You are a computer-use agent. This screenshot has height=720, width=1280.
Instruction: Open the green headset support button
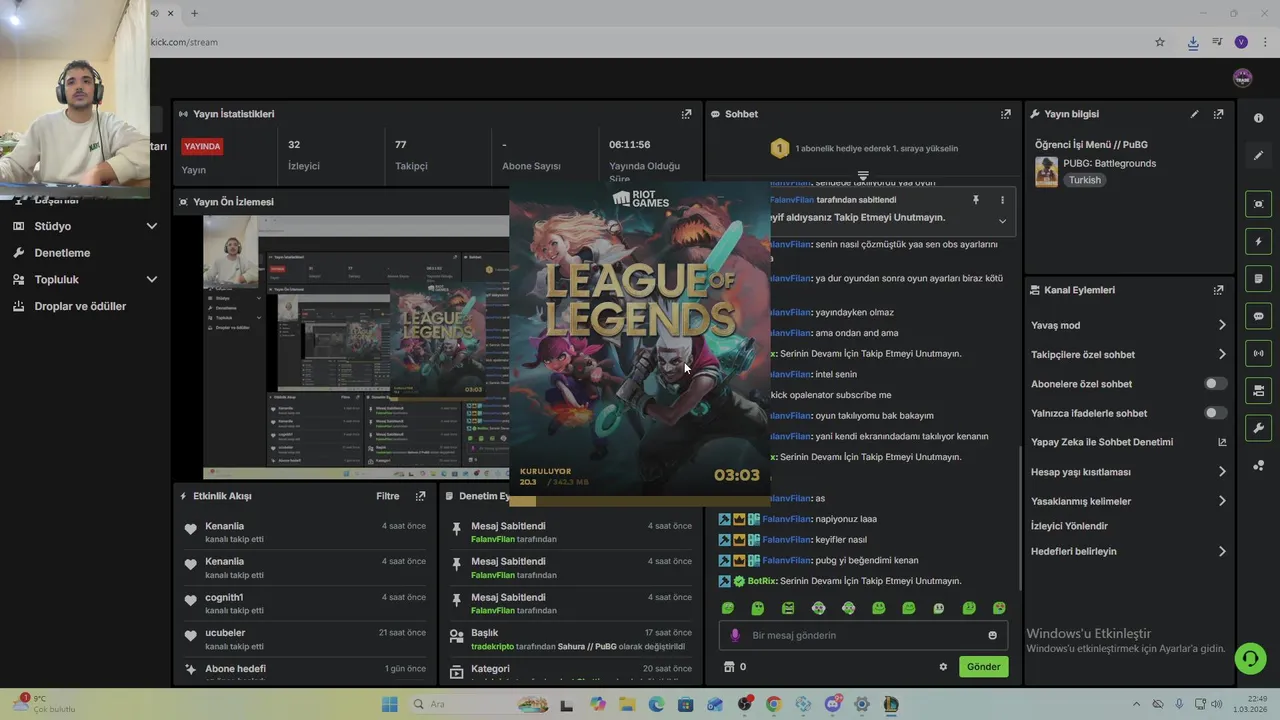(x=1250, y=658)
